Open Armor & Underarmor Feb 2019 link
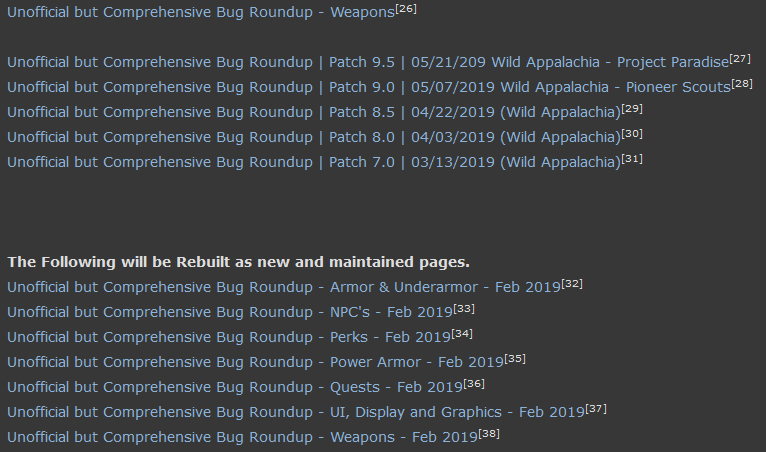The image size is (766, 452). pyautogui.click(x=284, y=287)
